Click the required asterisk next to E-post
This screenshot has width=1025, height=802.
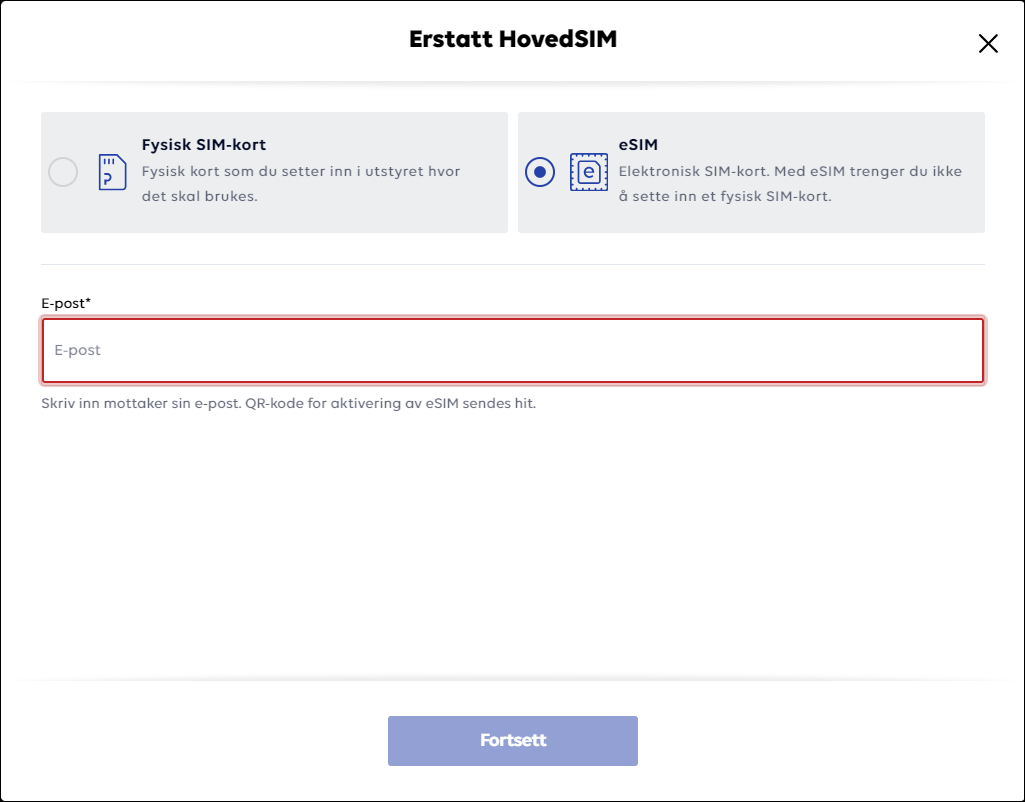[x=88, y=301]
